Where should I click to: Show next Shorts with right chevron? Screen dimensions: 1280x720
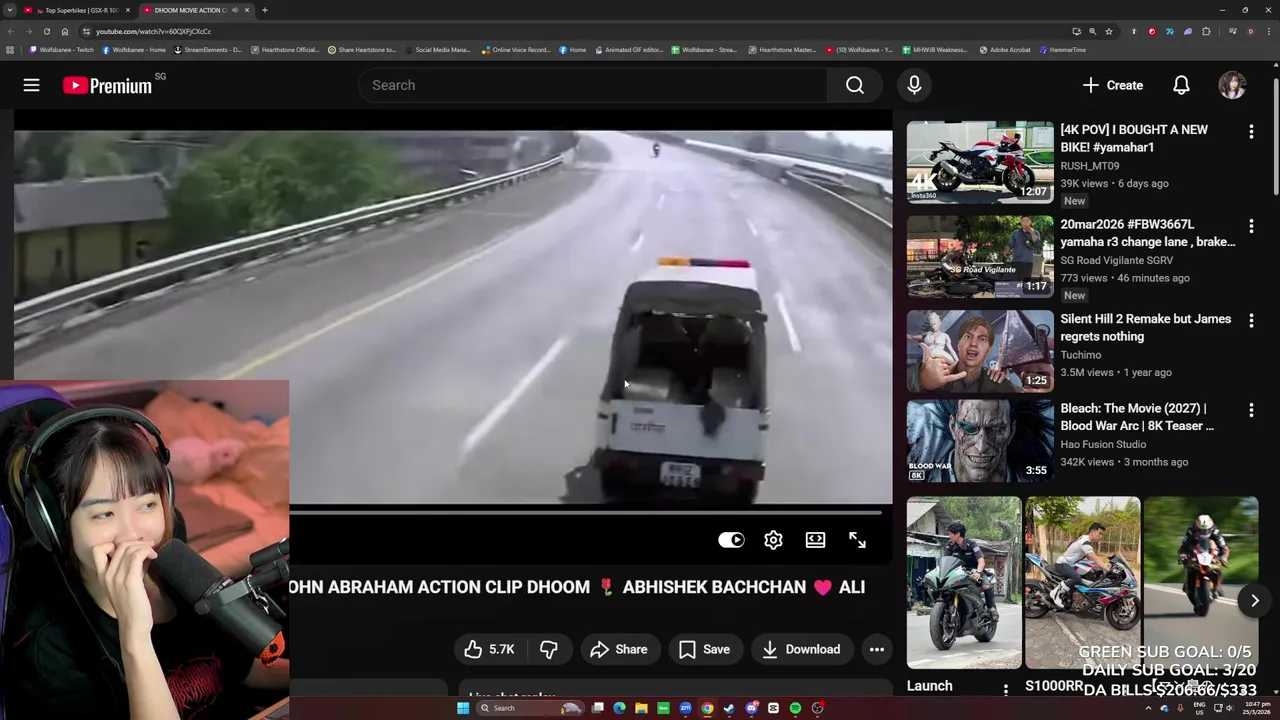(x=1254, y=600)
